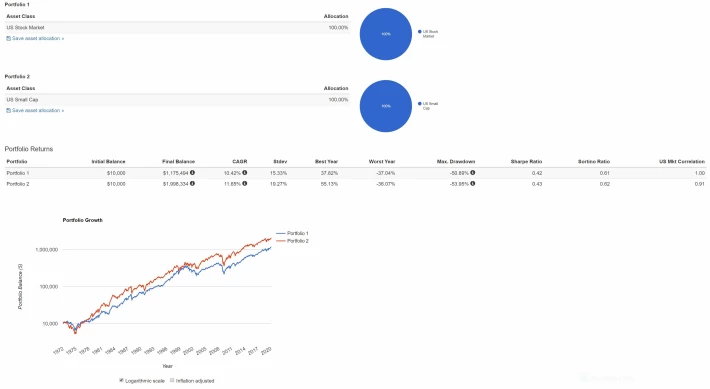Click info icon beside Portfolio 2 max drawdown
Screen dimensions: 710x389
[x=473, y=183]
